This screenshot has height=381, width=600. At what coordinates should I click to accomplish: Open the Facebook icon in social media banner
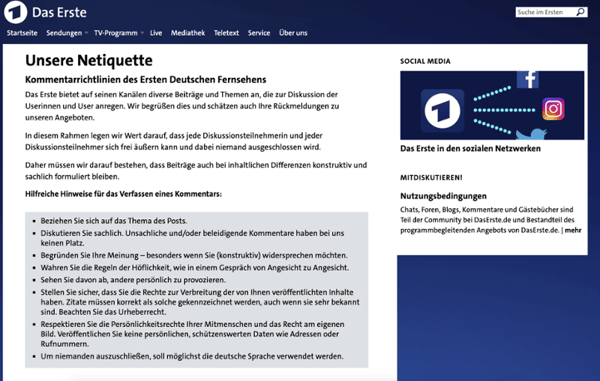pyautogui.click(x=528, y=80)
